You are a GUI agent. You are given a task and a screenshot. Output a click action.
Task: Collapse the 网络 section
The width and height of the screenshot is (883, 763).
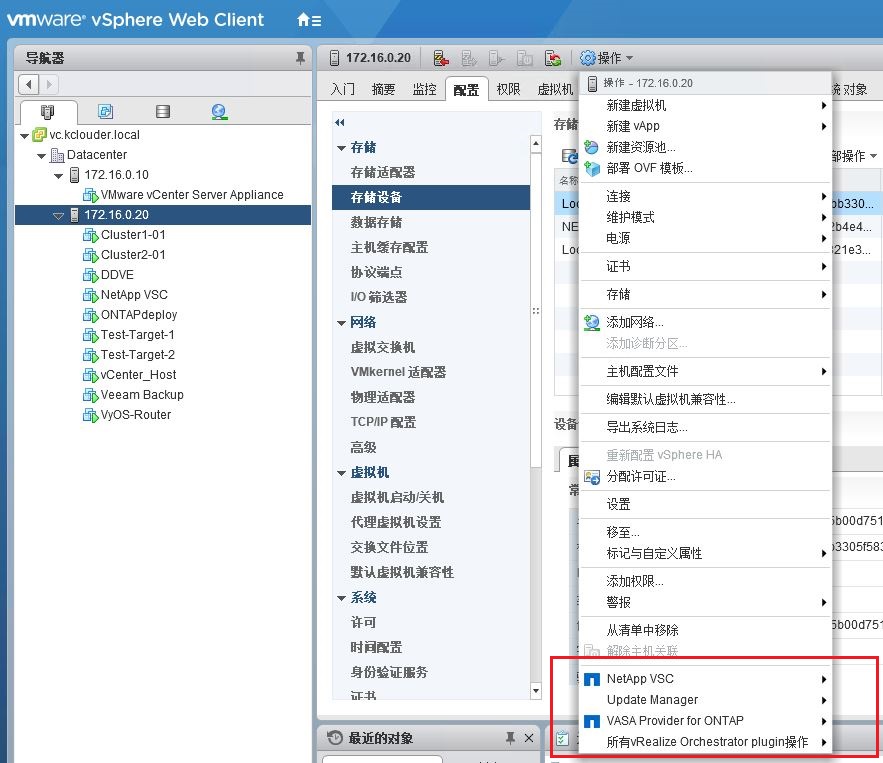tap(341, 323)
